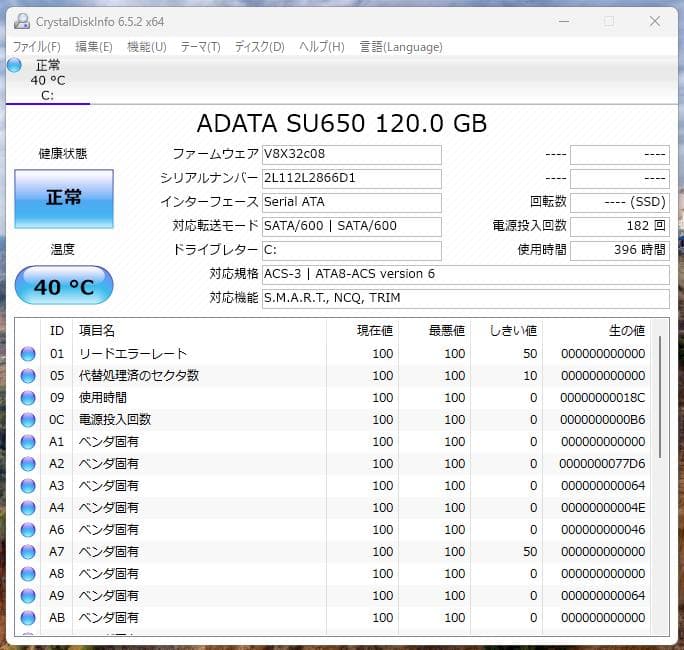This screenshot has width=684, height=650.
Task: Open the テーマ(T) menu
Action: pyautogui.click(x=201, y=47)
